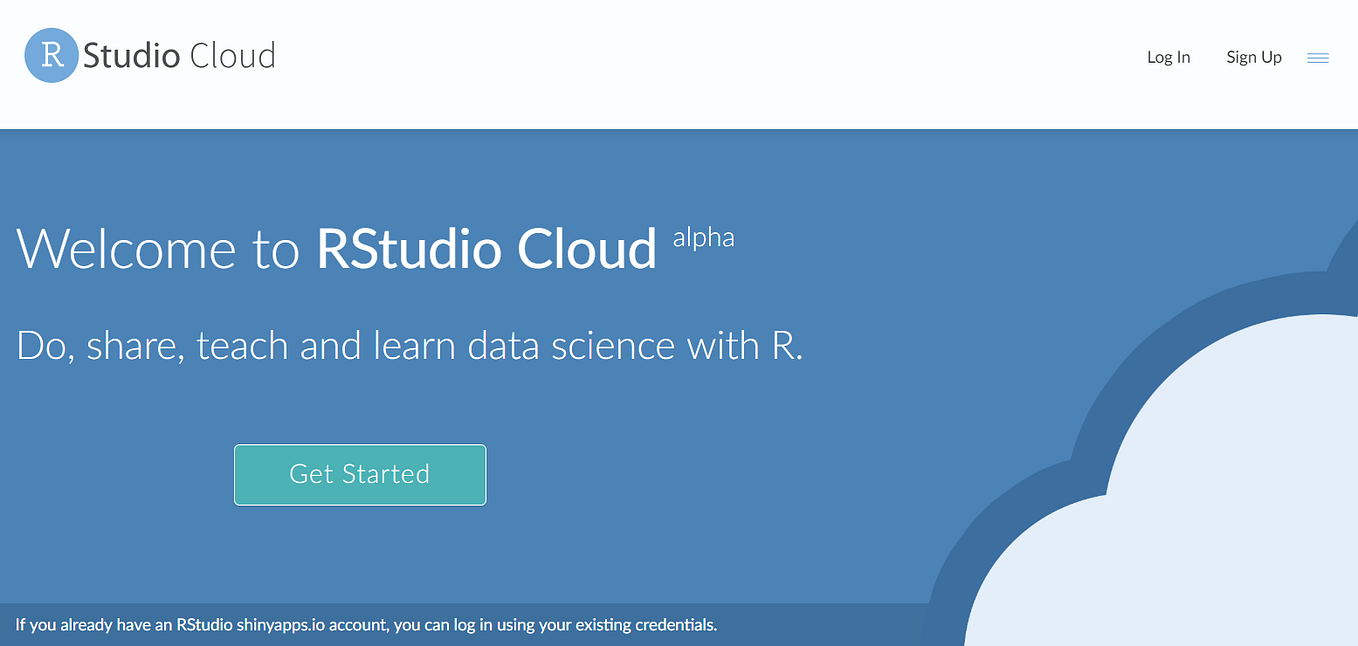
Task: Select the "Studio Cloud" logo text
Action: coord(179,55)
